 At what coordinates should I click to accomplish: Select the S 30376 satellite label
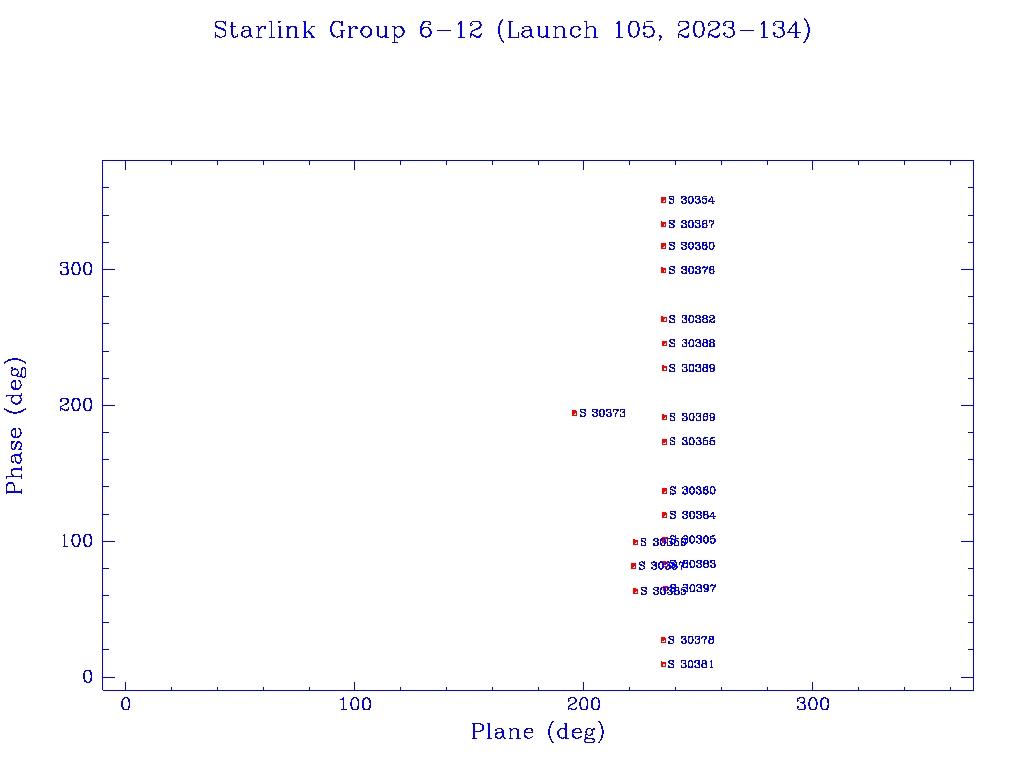[x=691, y=270]
